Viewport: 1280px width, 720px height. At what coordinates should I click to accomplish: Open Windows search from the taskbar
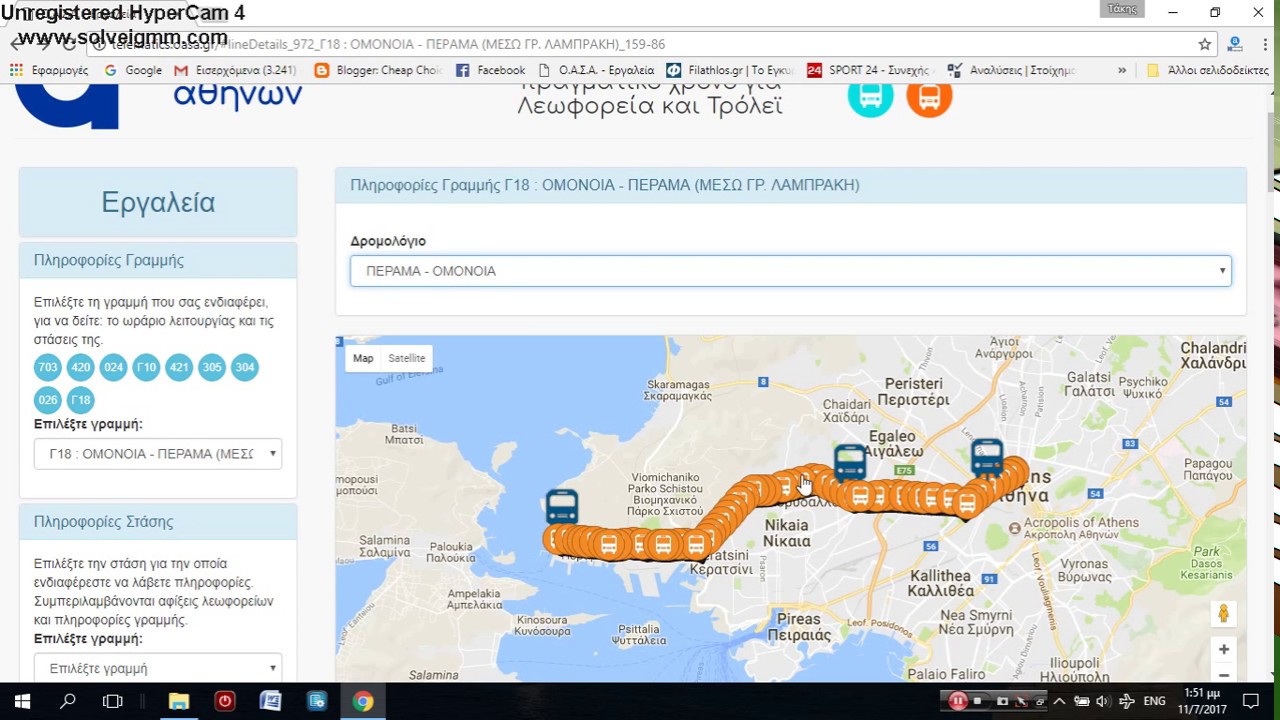click(68, 701)
